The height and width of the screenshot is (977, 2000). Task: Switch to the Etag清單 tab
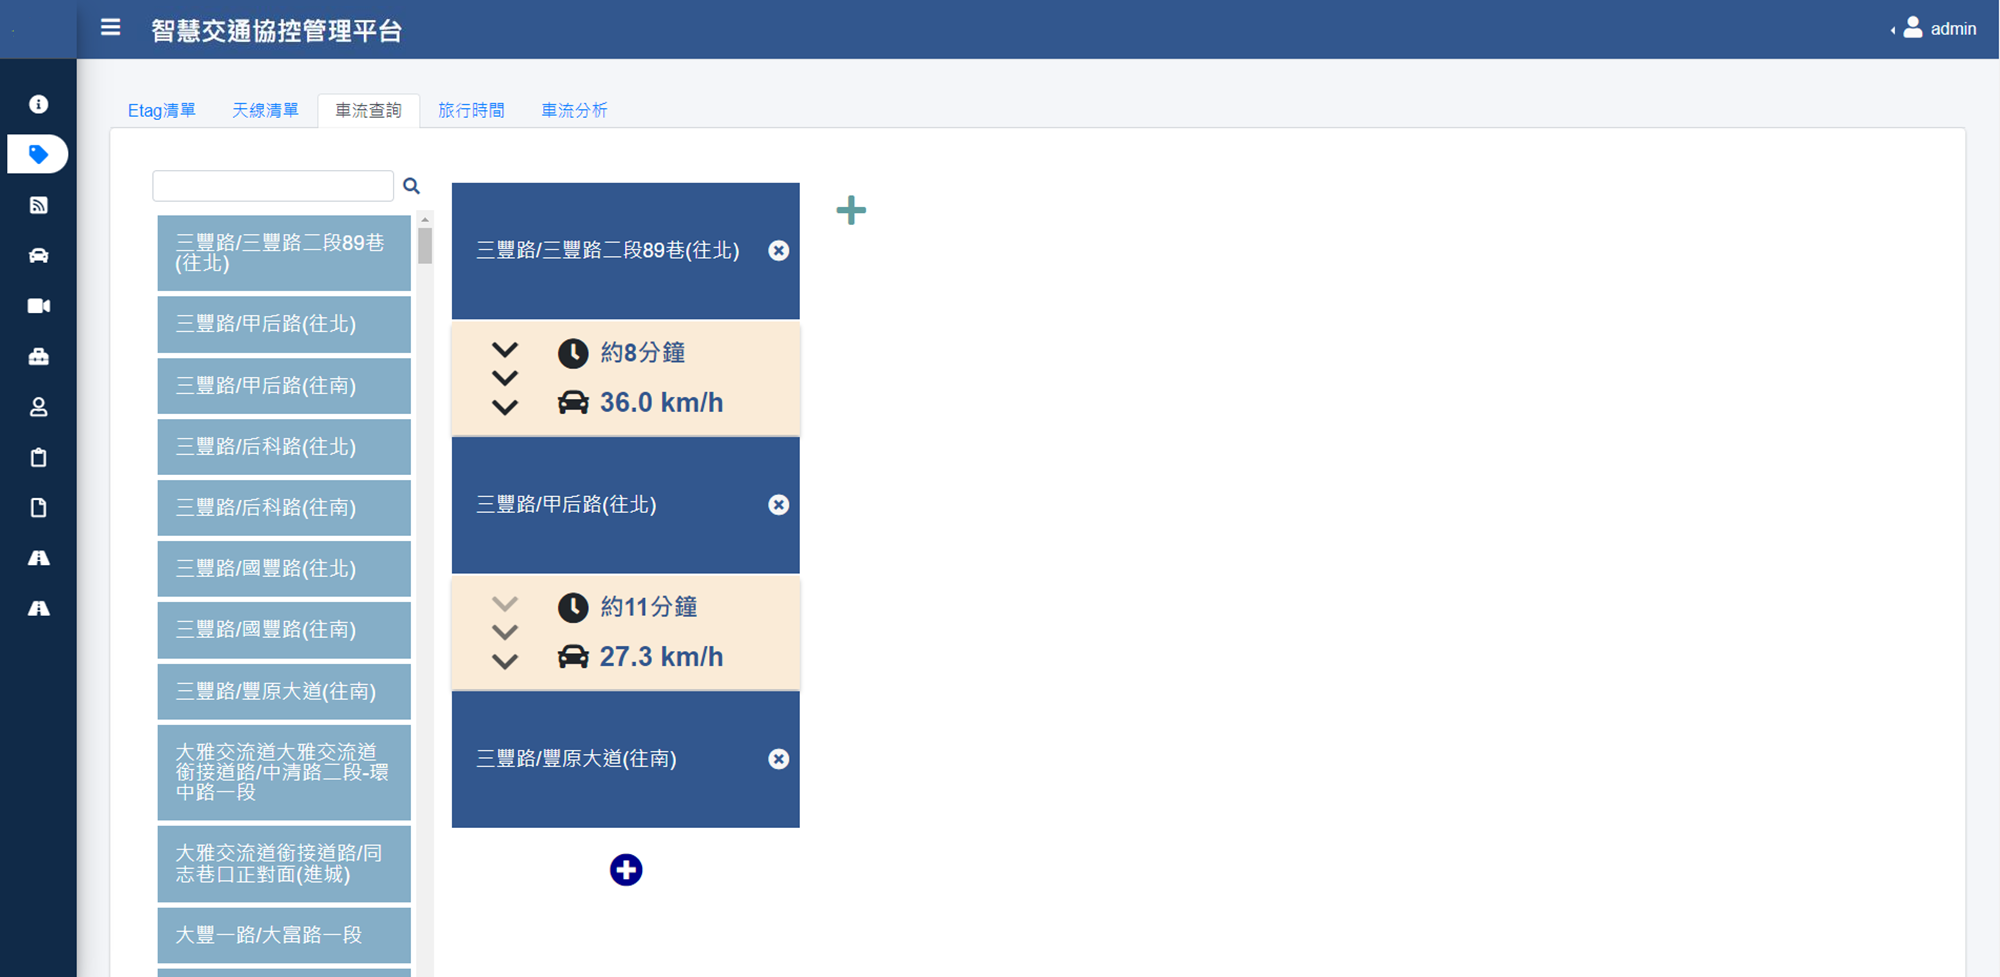162,110
